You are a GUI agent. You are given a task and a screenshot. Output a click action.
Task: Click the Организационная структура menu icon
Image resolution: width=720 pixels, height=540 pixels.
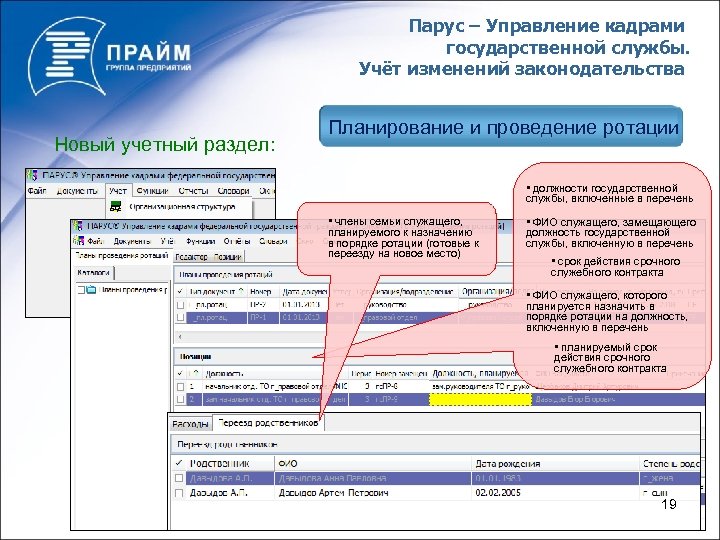click(x=116, y=207)
